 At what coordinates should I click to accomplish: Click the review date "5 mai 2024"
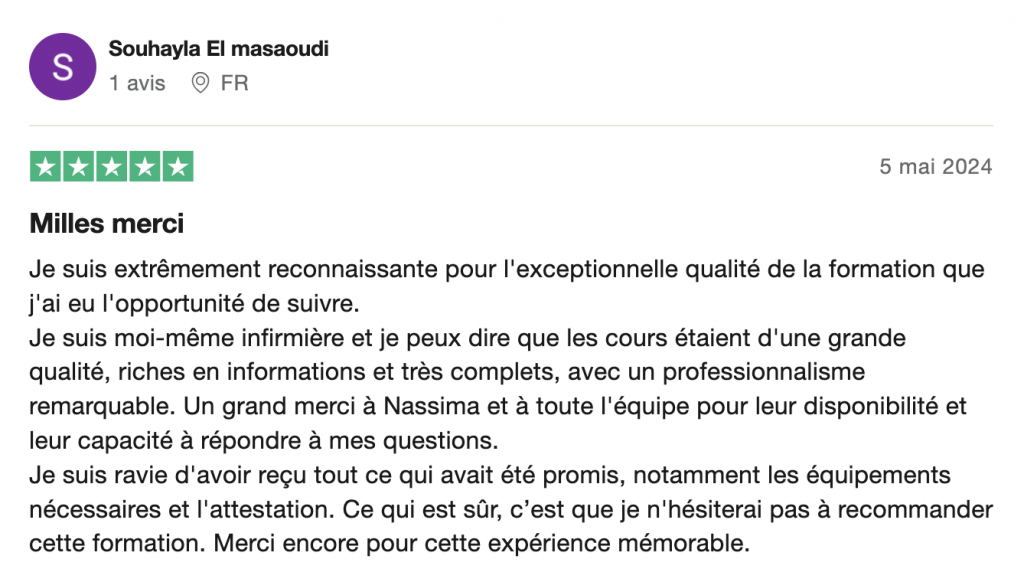[x=935, y=167]
